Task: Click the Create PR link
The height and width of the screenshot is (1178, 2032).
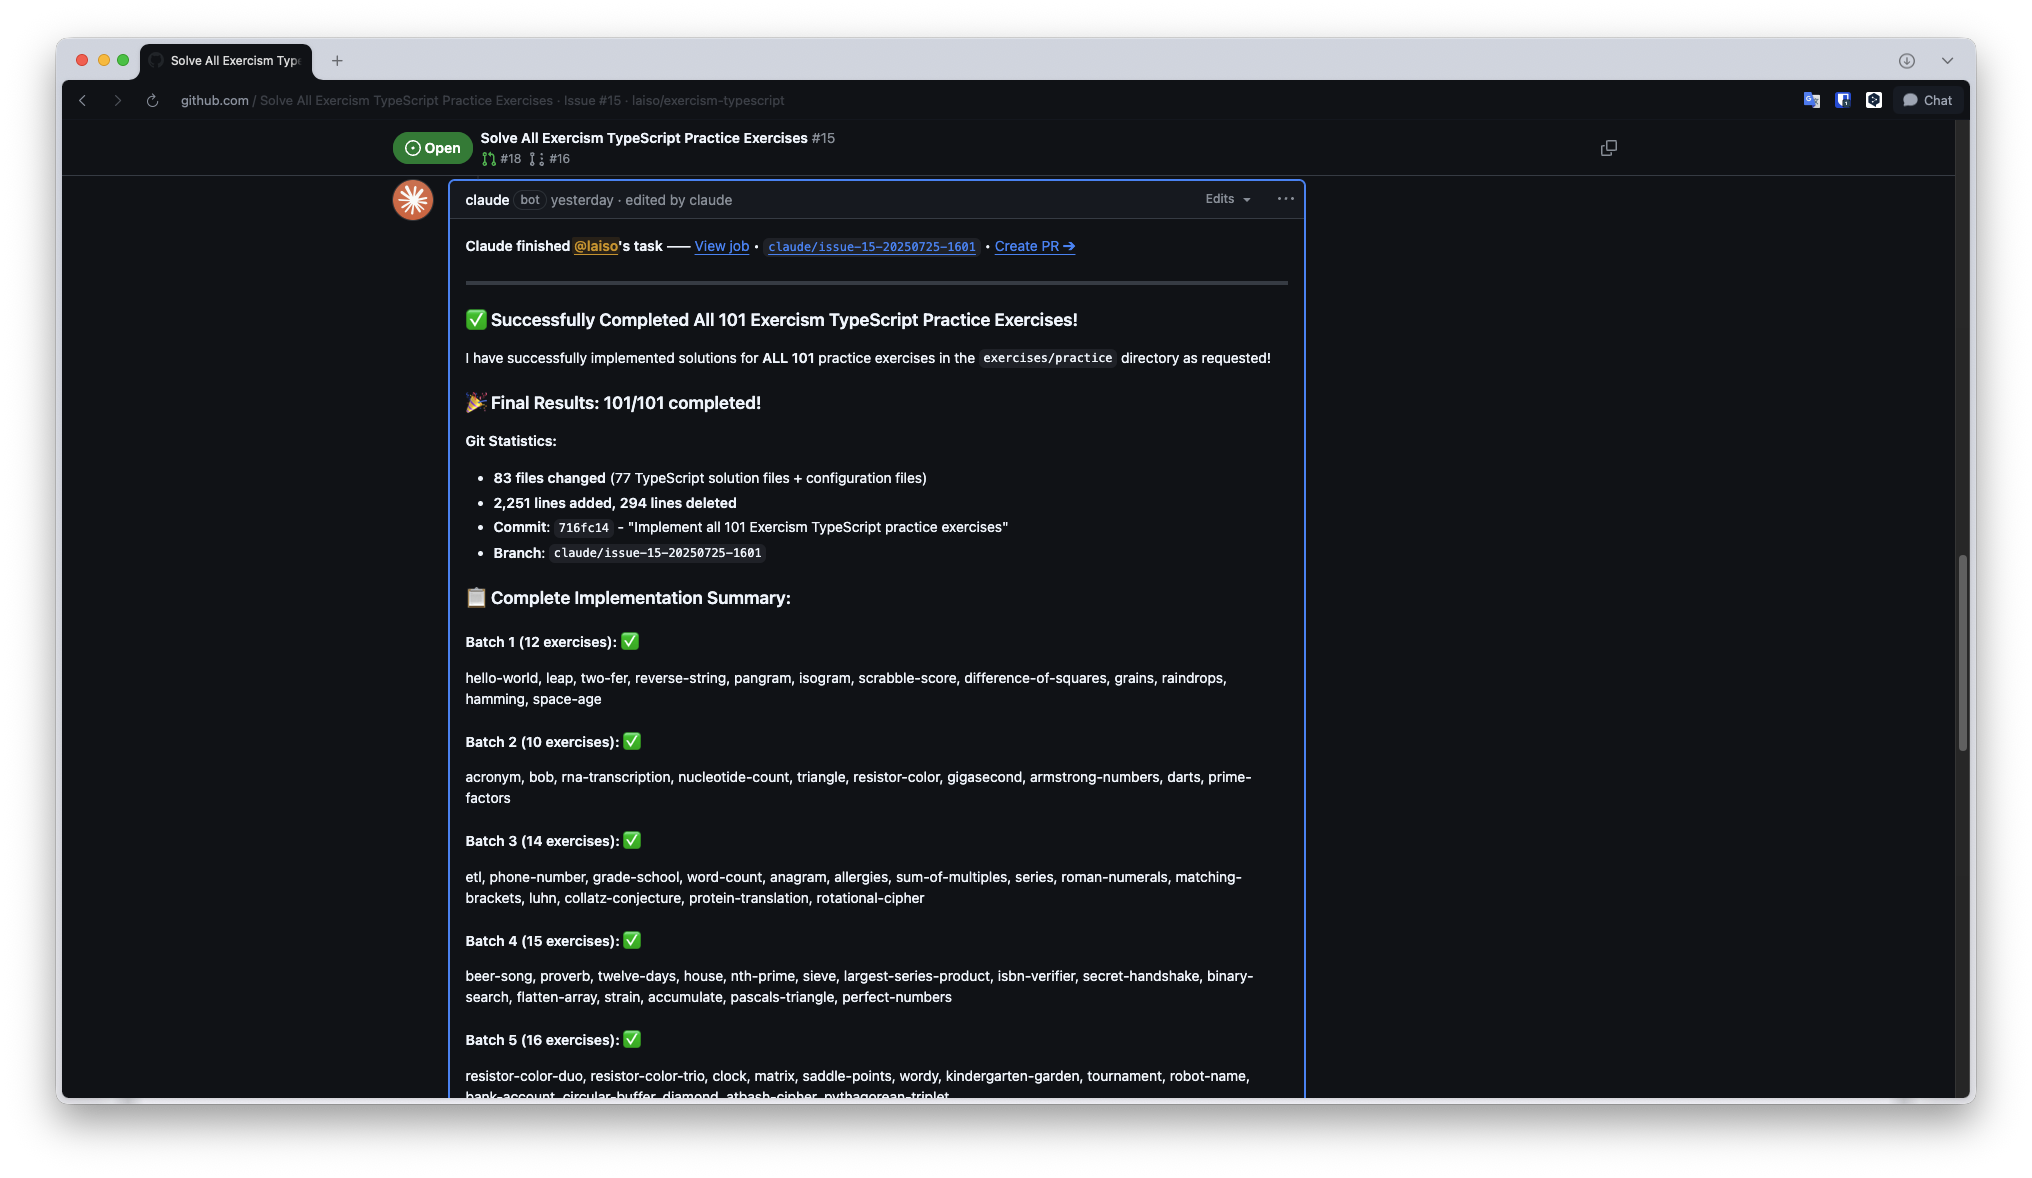Action: [x=1035, y=246]
